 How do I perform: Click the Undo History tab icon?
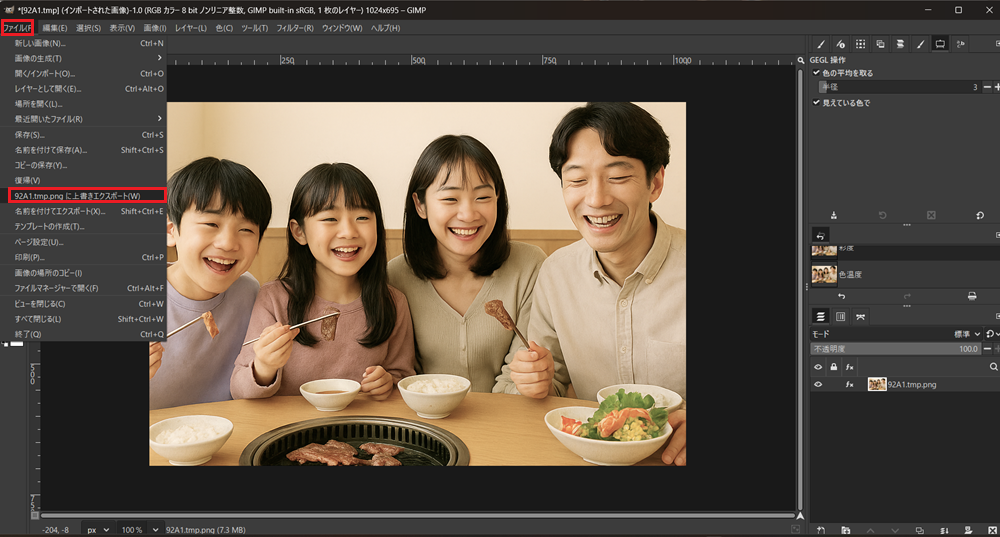[820, 235]
